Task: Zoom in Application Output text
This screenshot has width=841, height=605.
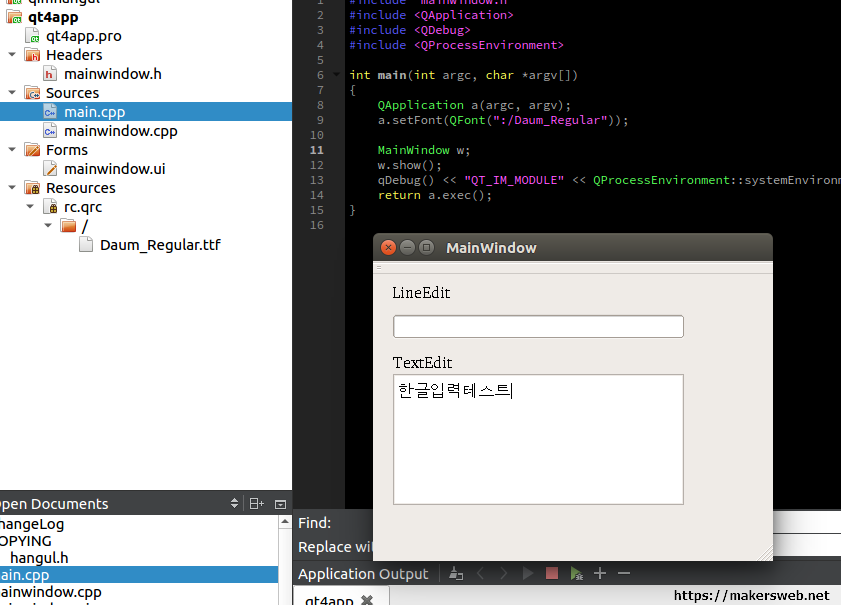Action: (x=600, y=573)
